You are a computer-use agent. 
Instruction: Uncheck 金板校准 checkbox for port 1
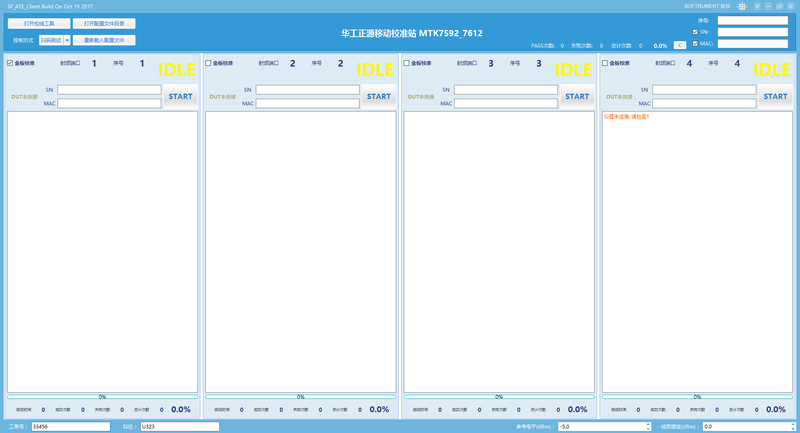(x=10, y=63)
